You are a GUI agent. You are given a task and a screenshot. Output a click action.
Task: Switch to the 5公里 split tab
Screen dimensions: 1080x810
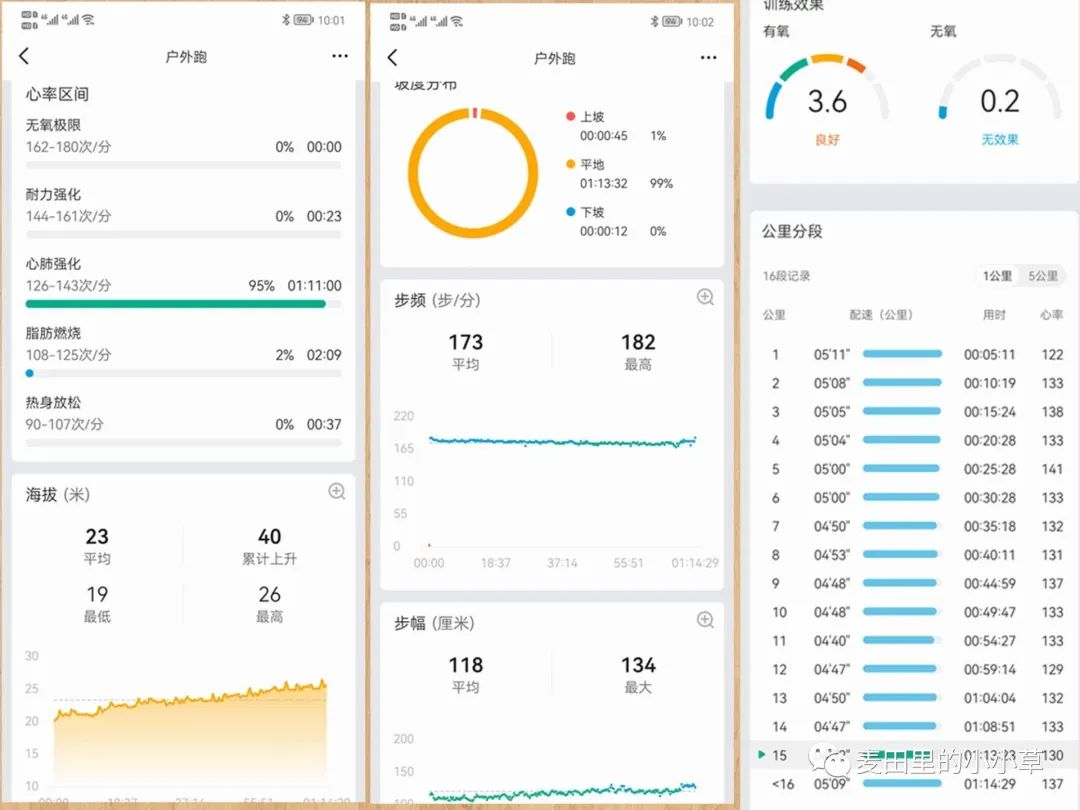(x=1043, y=276)
